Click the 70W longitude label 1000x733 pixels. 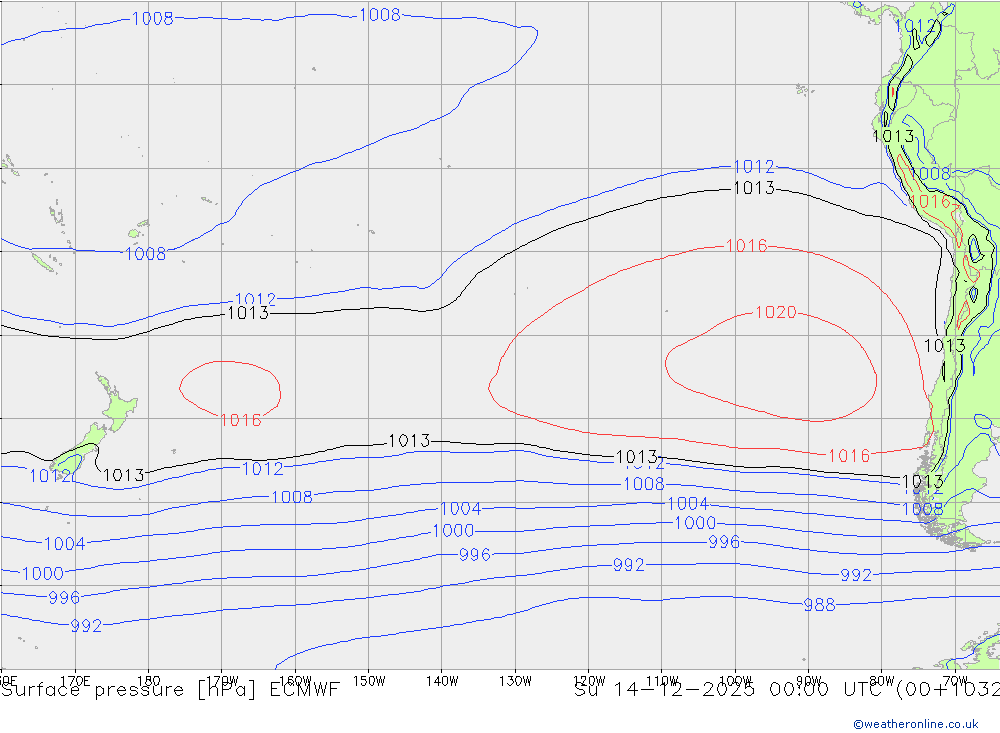(955, 681)
